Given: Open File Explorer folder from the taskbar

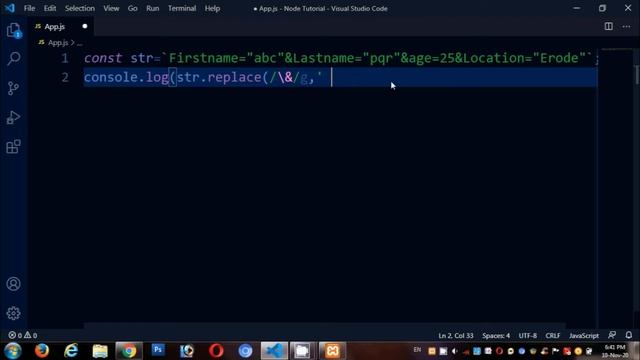Looking at the screenshot, I should [100, 351].
